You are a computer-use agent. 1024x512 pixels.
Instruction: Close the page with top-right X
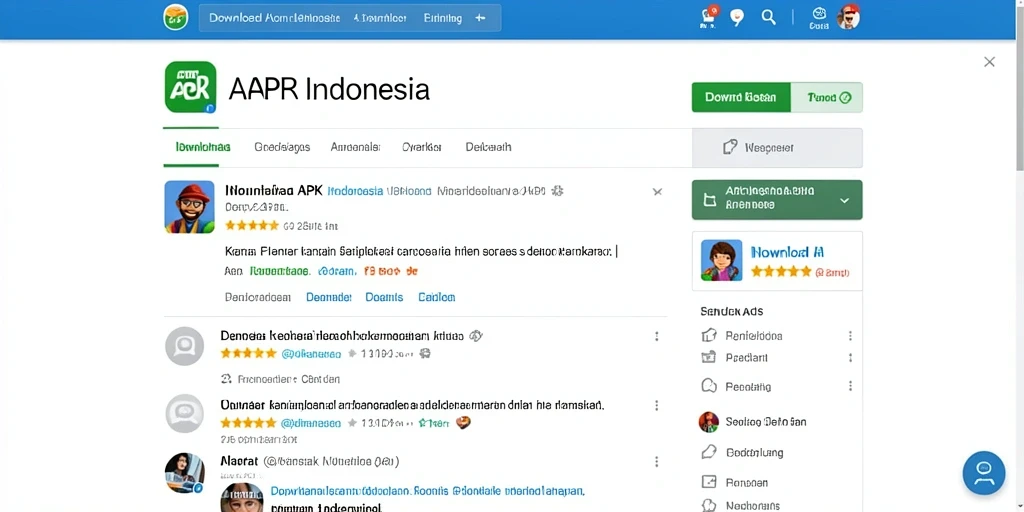click(x=989, y=62)
